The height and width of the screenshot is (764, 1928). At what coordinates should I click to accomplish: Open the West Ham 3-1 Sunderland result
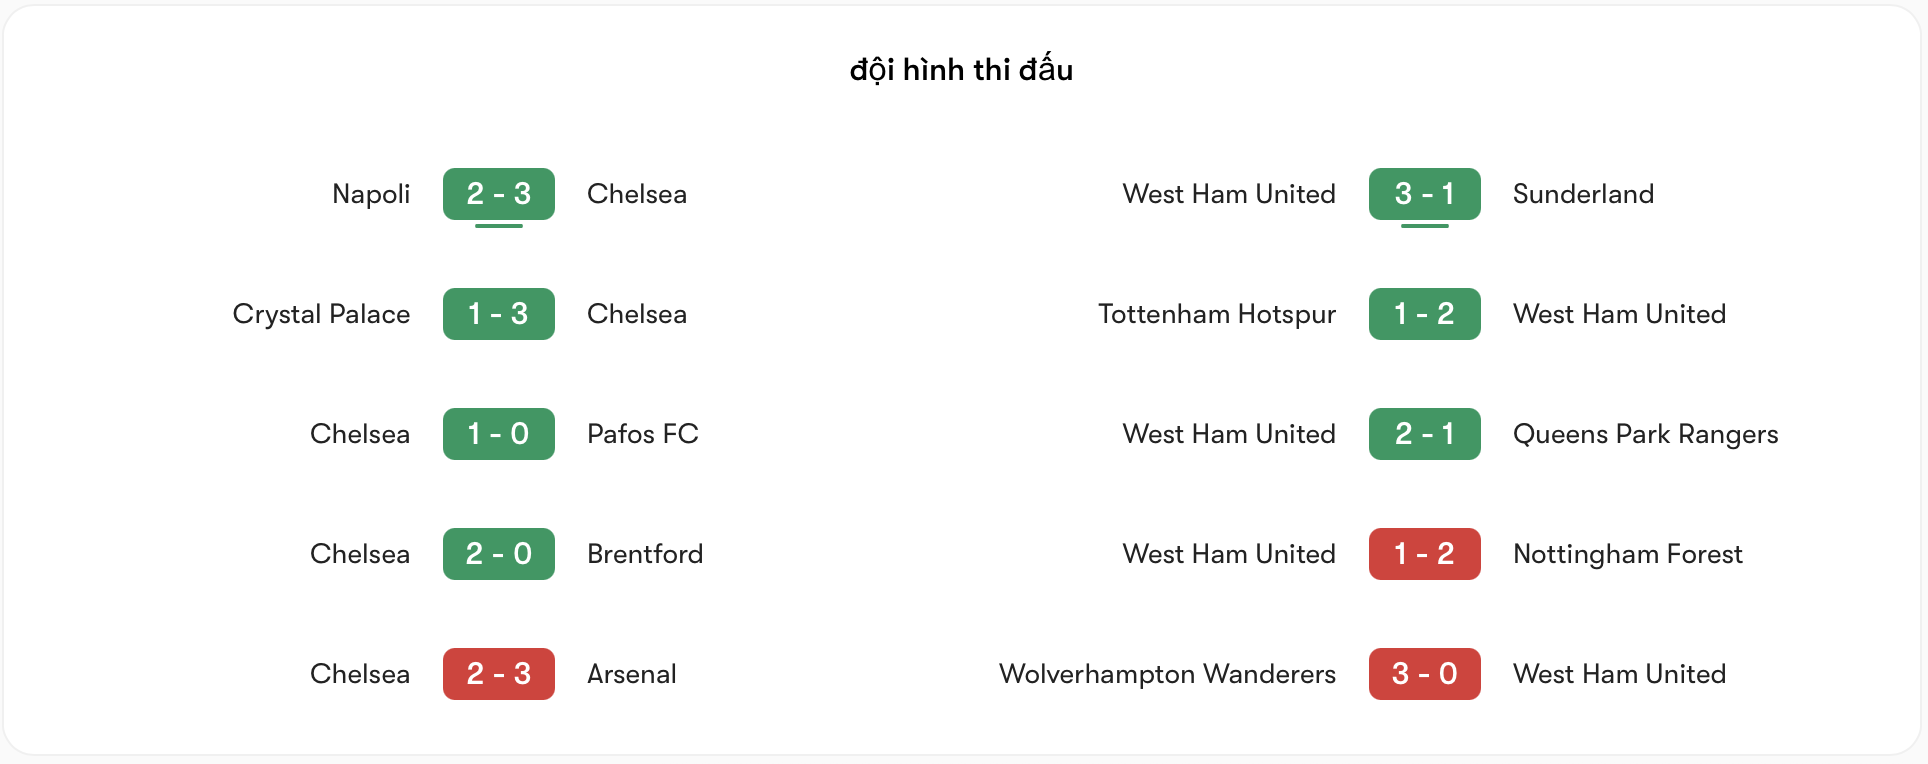pyautogui.click(x=1425, y=194)
